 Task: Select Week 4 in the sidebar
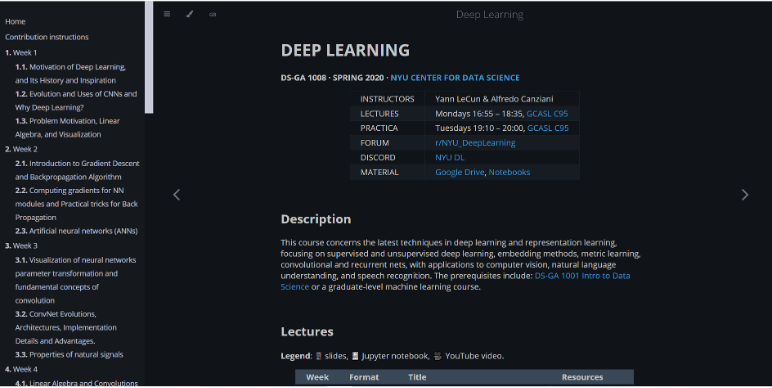[x=21, y=369]
